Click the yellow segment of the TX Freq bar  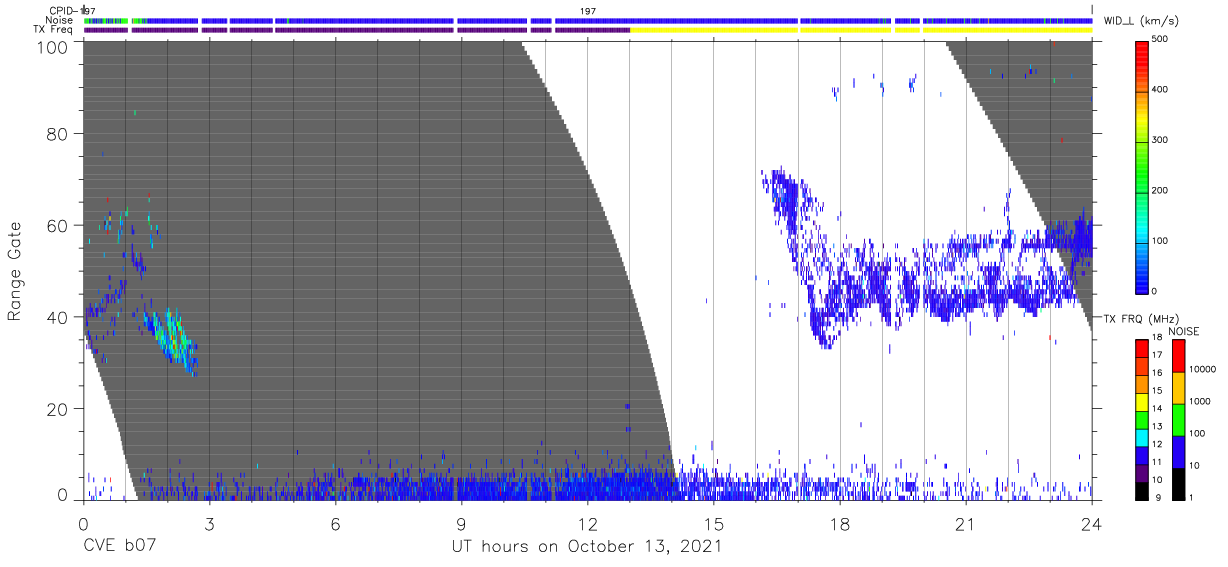pyautogui.click(x=861, y=30)
